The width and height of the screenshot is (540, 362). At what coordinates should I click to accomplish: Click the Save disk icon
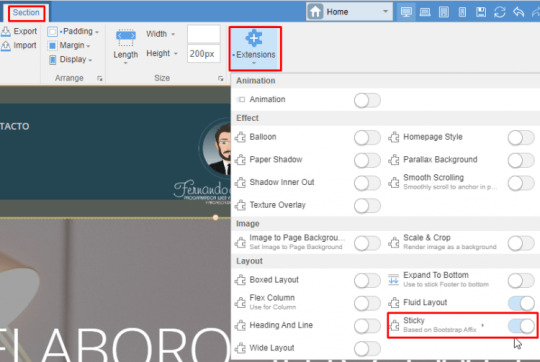pos(481,12)
